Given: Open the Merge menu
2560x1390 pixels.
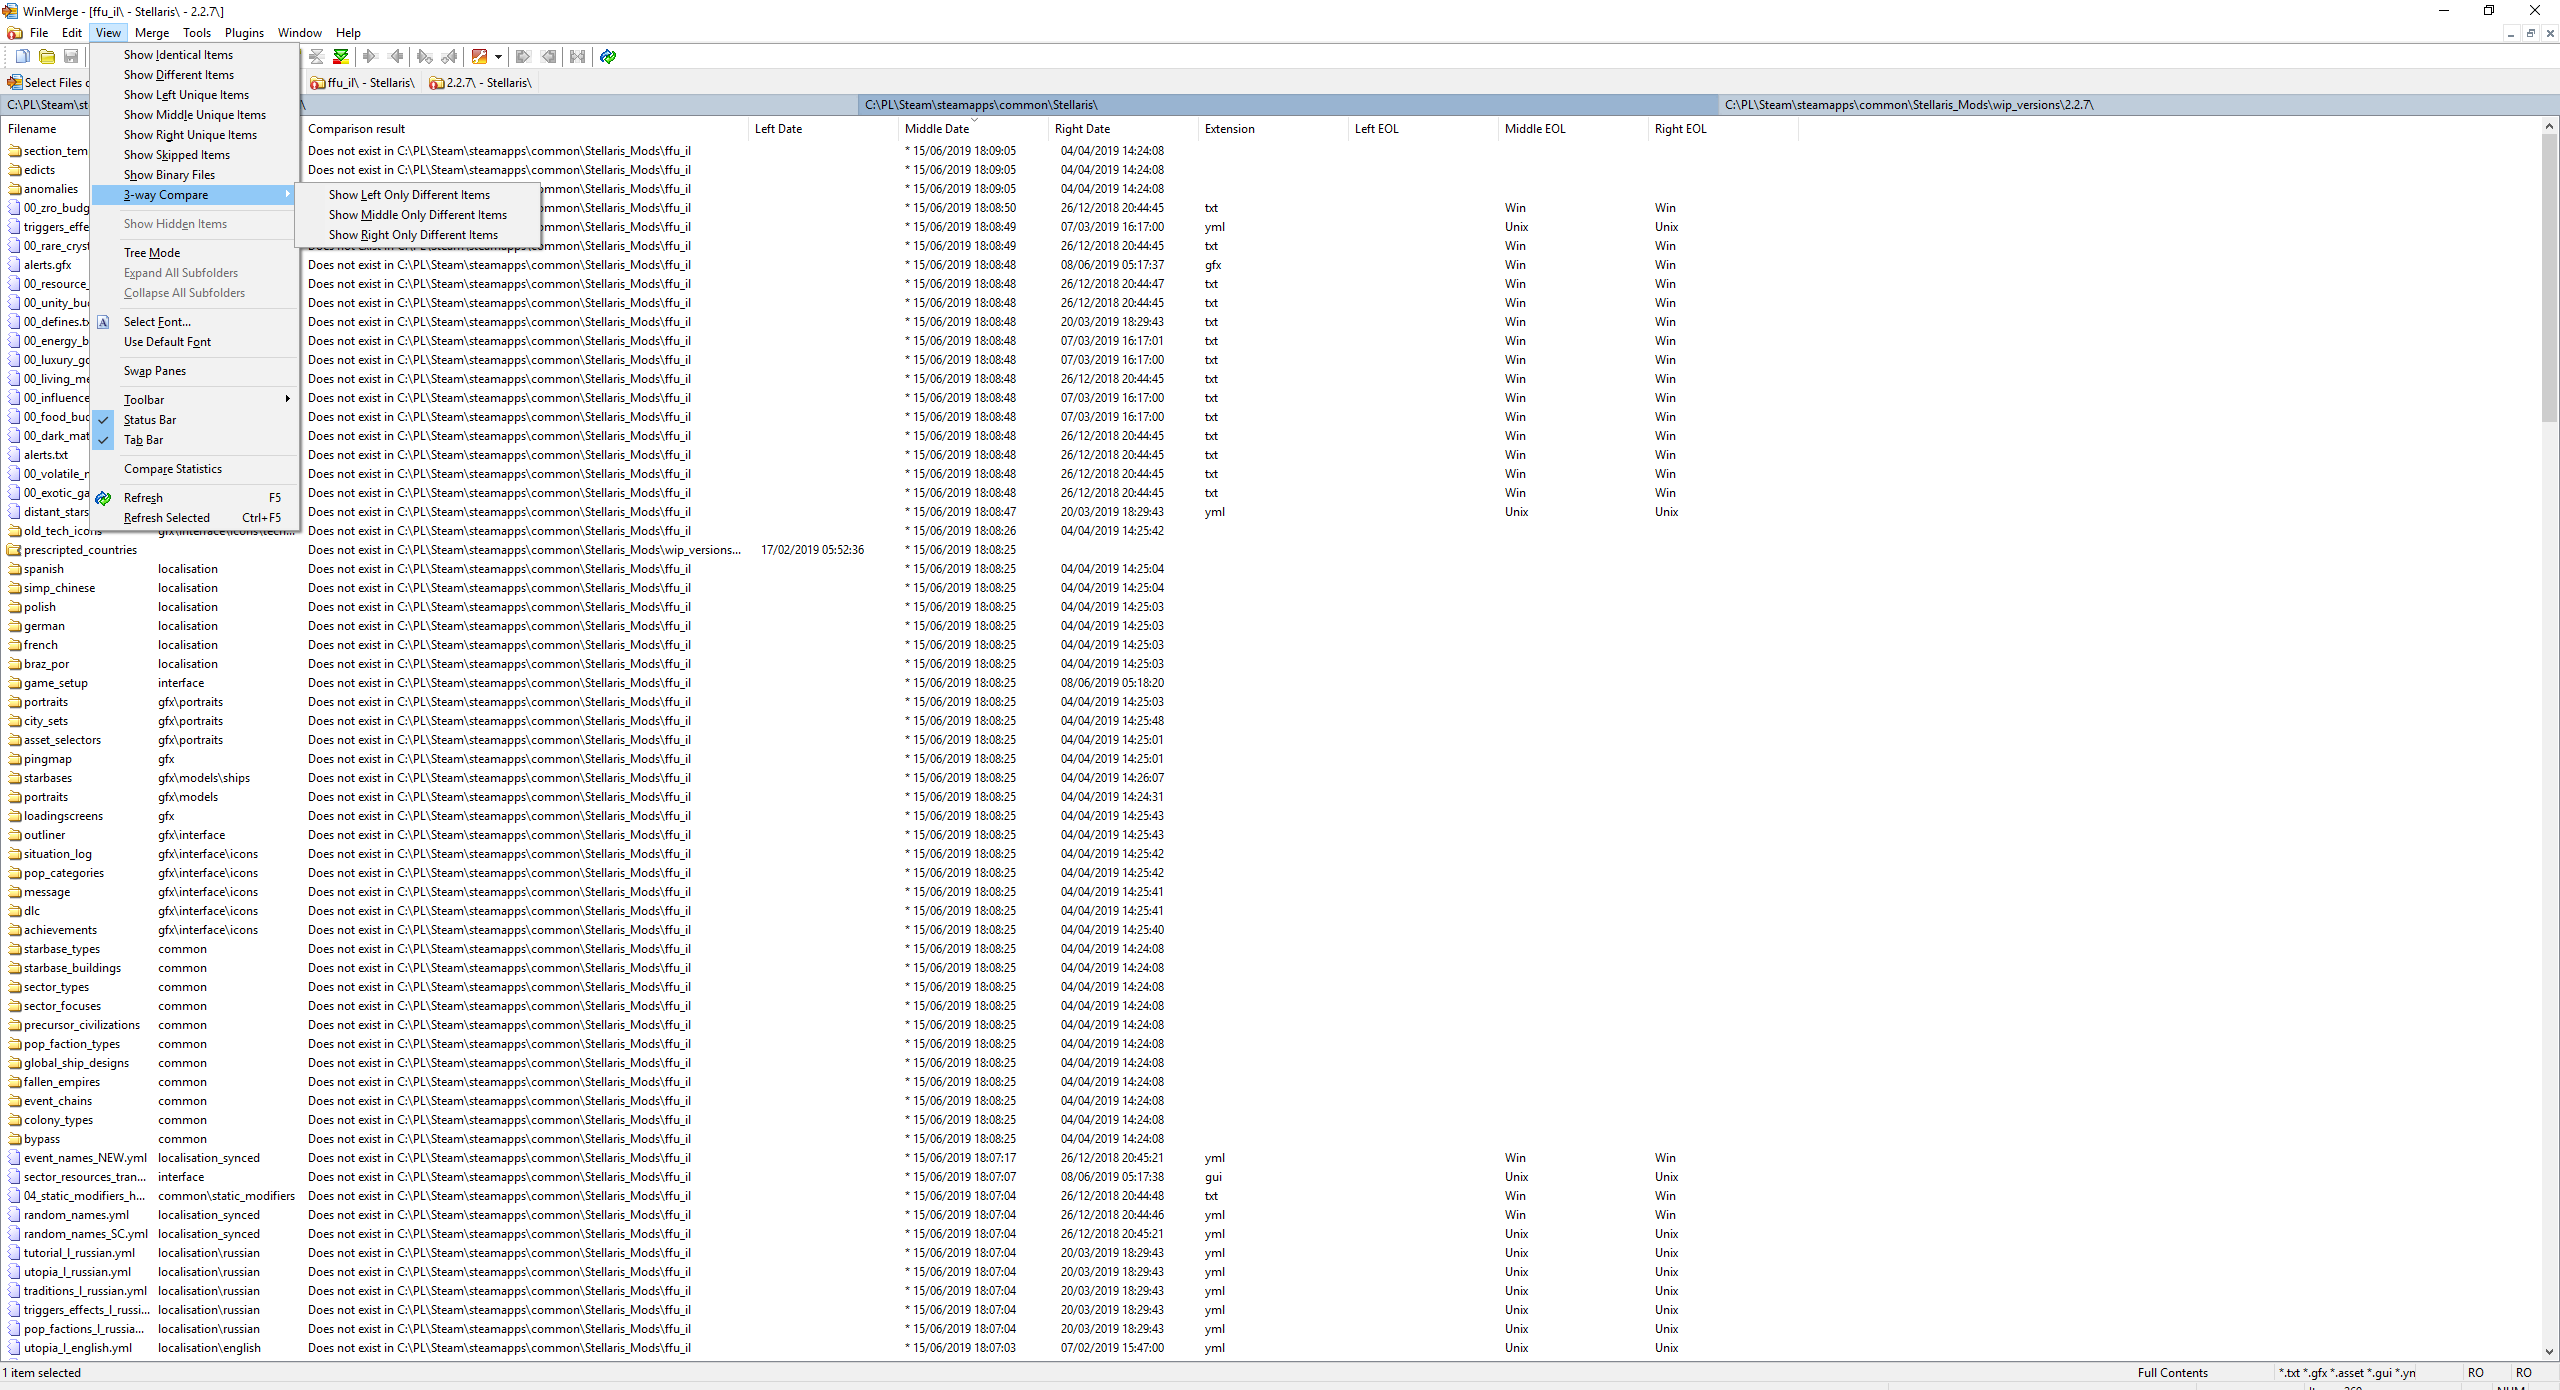Looking at the screenshot, I should coord(151,32).
